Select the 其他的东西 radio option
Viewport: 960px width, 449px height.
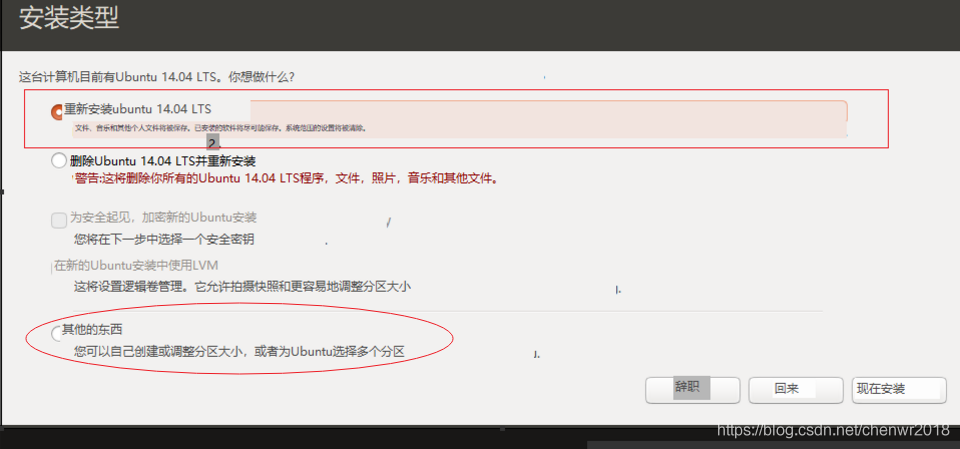tap(56, 334)
